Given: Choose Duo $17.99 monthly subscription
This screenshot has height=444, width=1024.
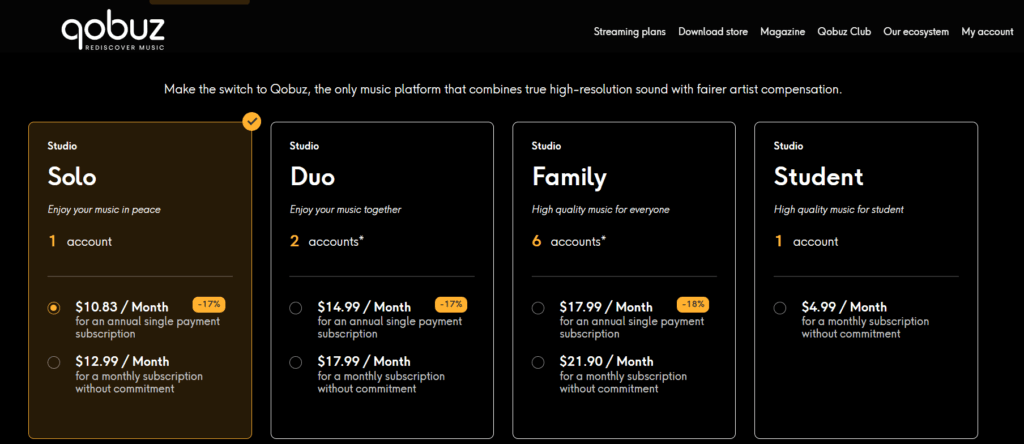Looking at the screenshot, I should [296, 362].
